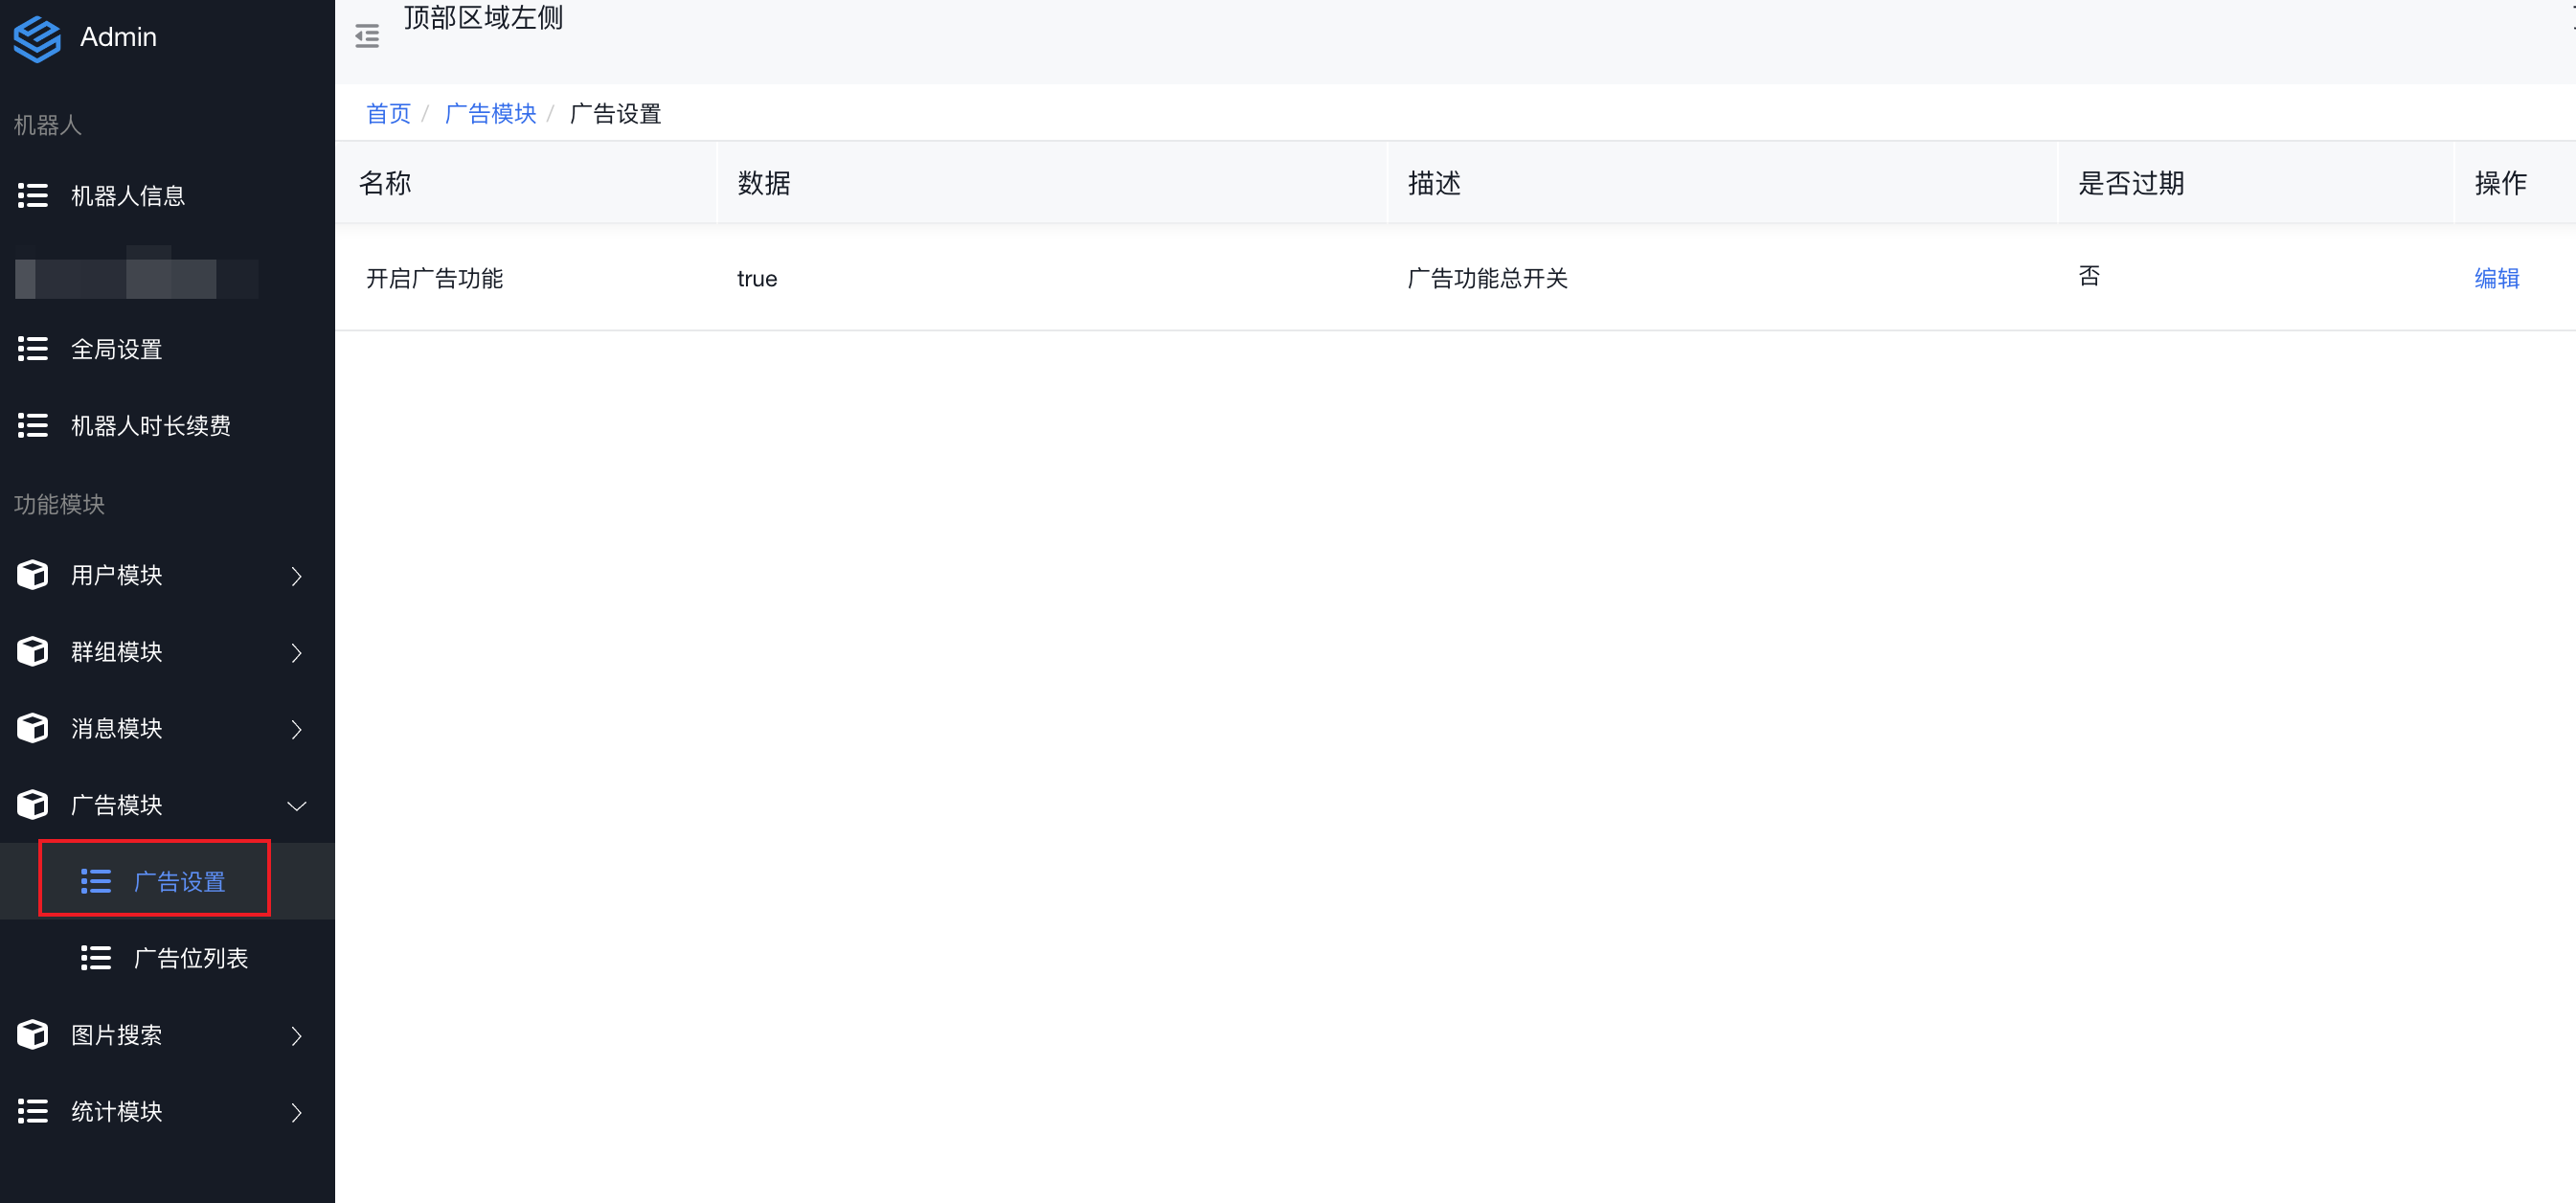The height and width of the screenshot is (1203, 2576).
Task: Expand the 消息模块 chevron arrow
Action: 296,729
